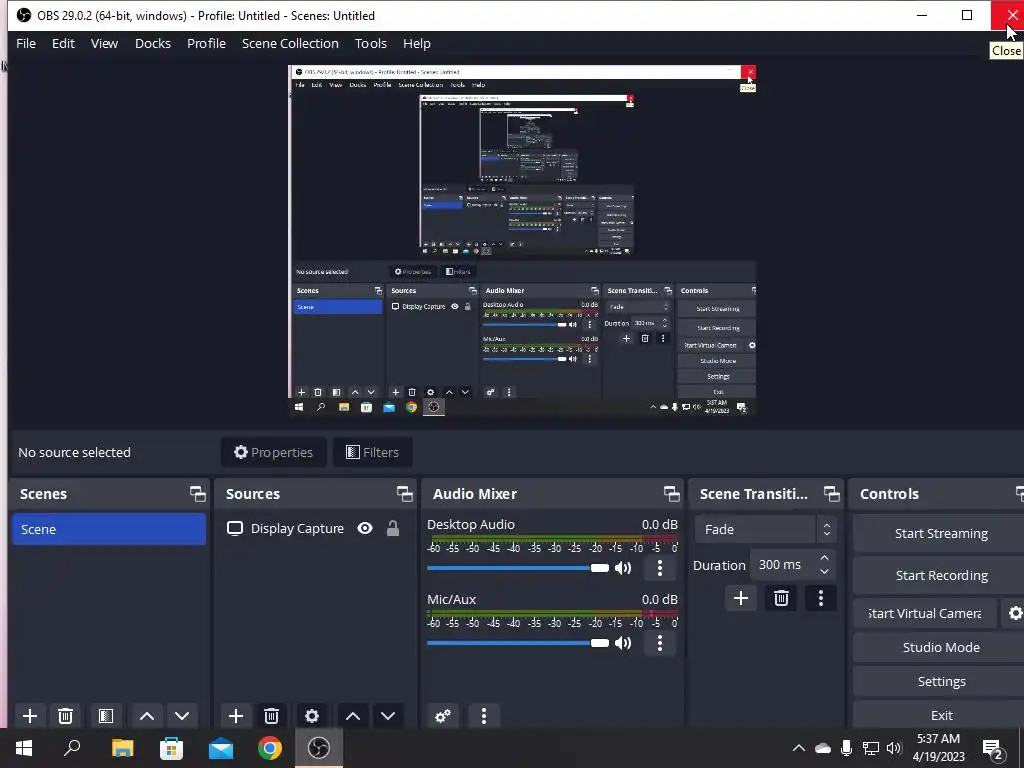Move source down in Sources panel

(x=388, y=716)
